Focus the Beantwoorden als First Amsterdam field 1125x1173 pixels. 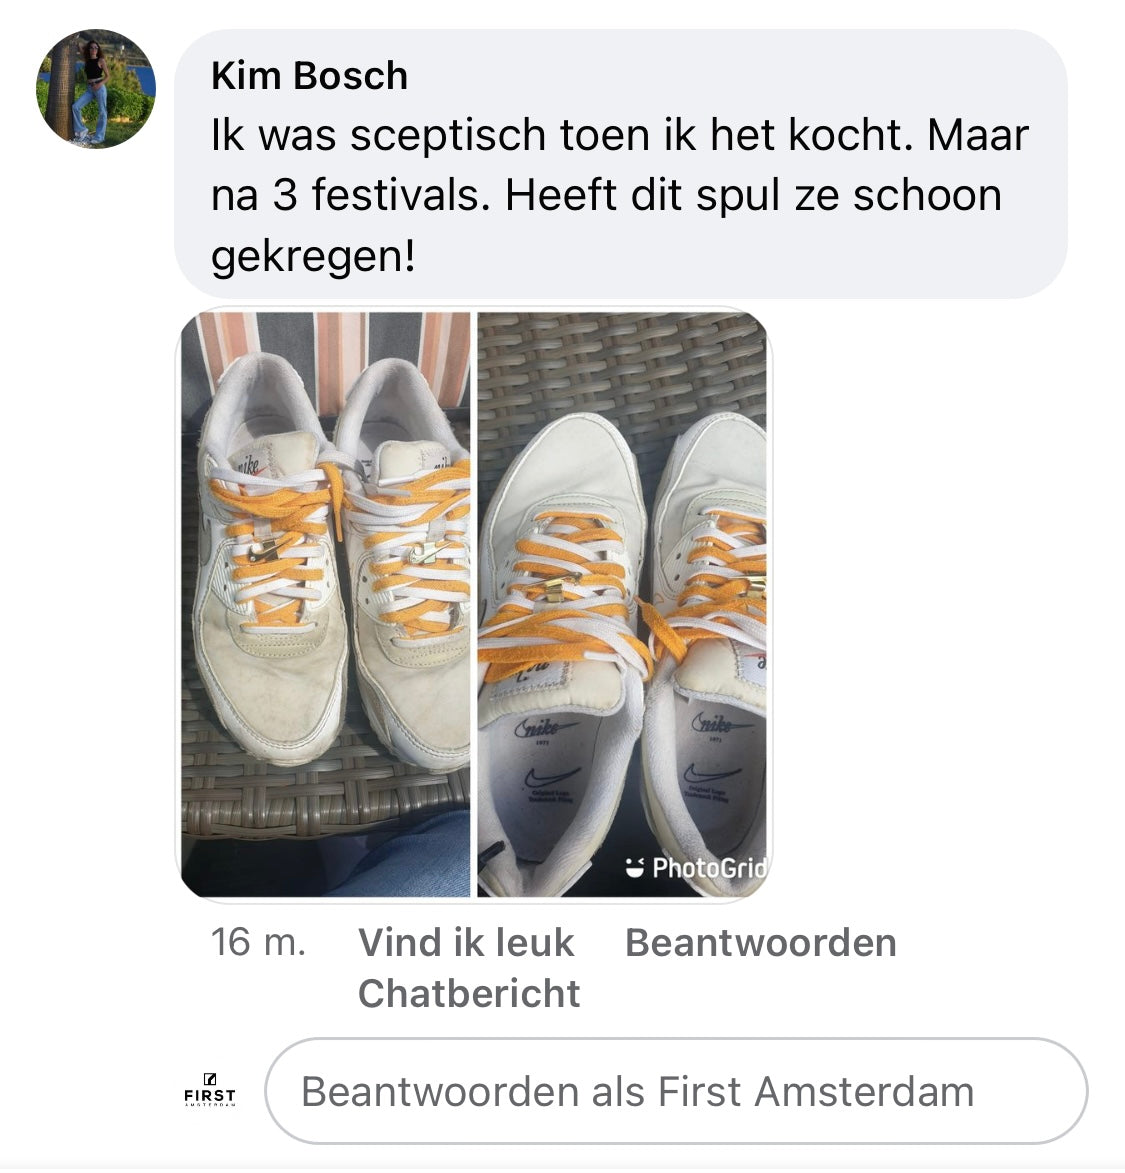(x=676, y=1091)
